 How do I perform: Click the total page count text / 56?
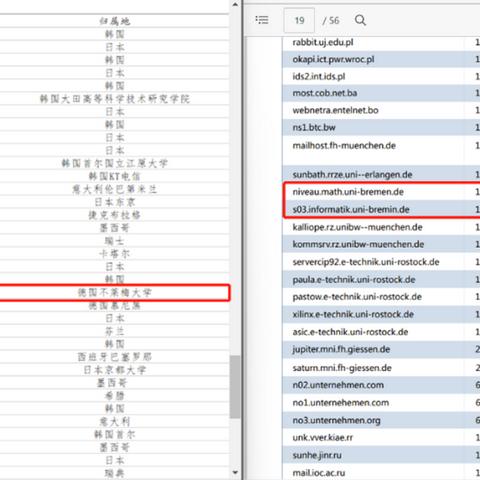331,21
